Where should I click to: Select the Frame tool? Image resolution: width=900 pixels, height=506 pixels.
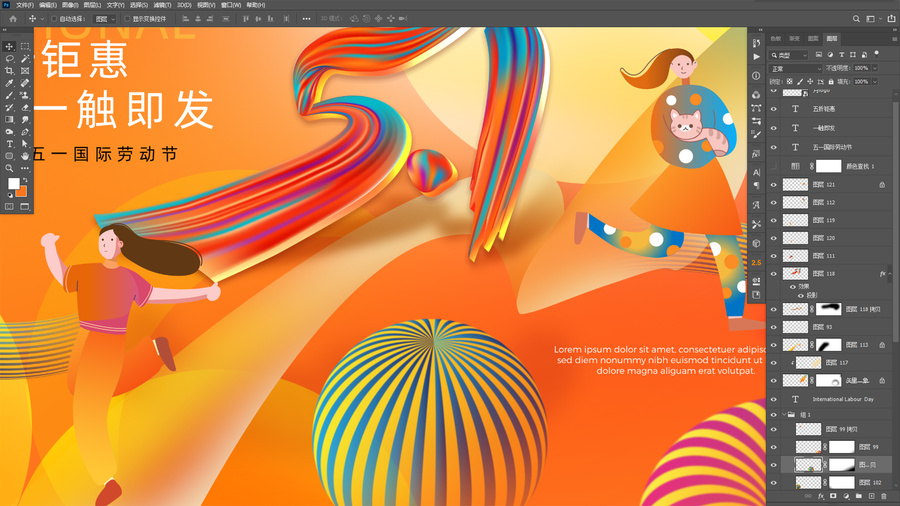coord(25,71)
